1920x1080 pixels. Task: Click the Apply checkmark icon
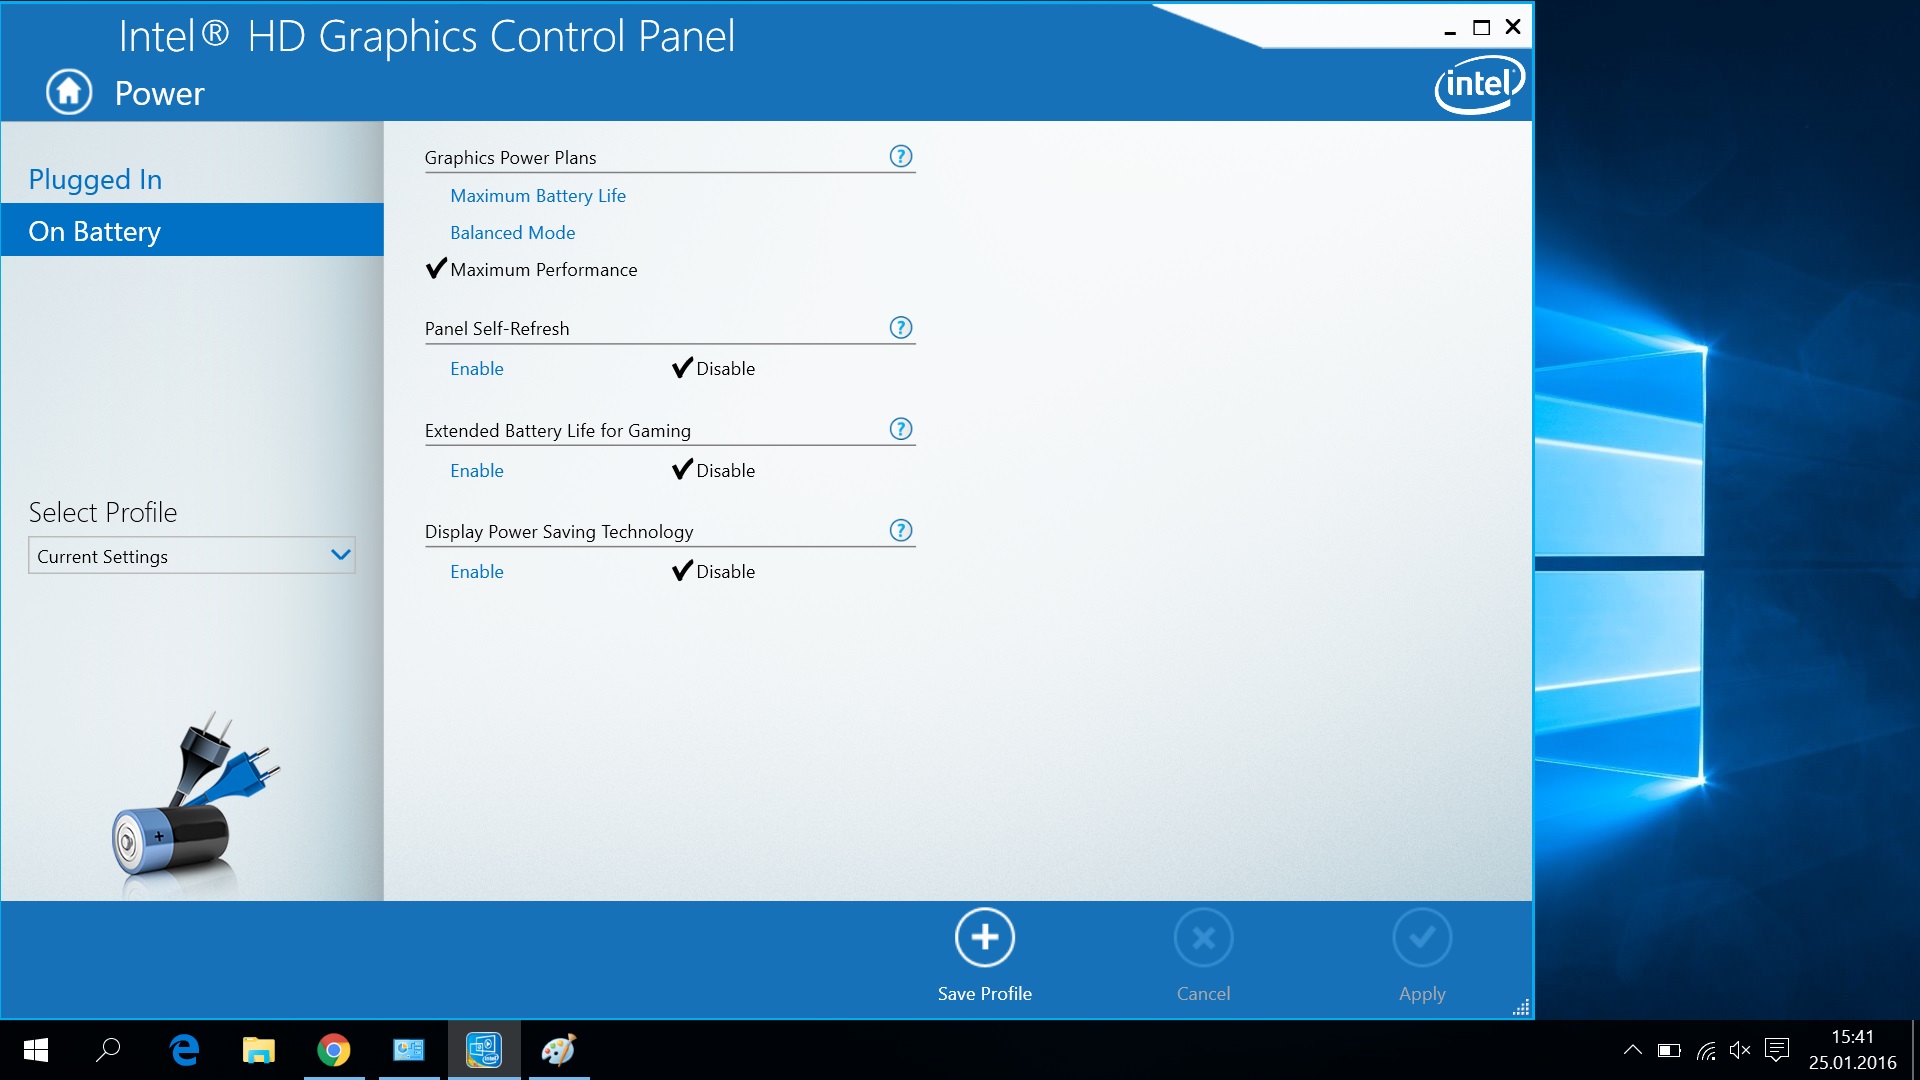click(x=1422, y=937)
